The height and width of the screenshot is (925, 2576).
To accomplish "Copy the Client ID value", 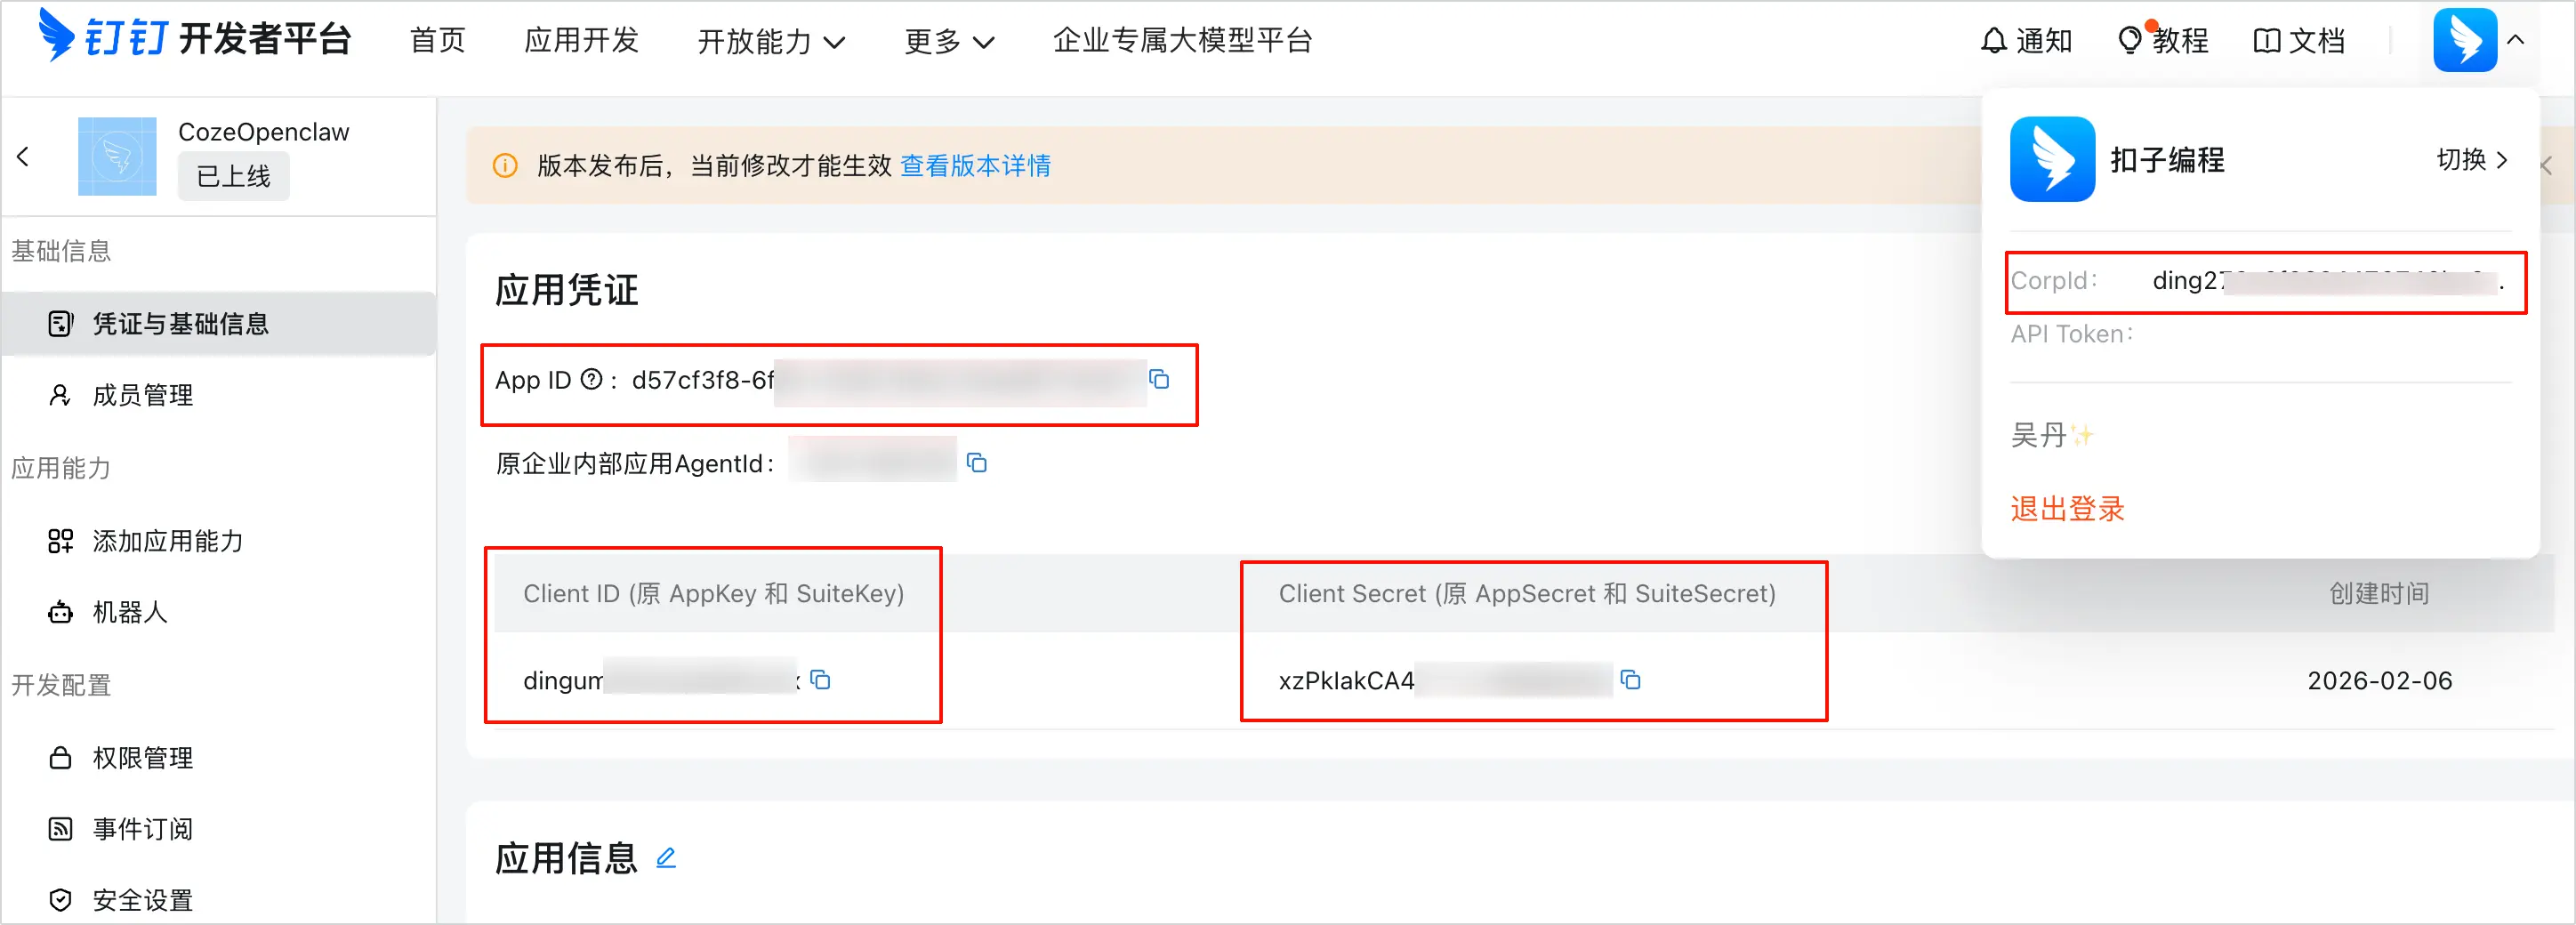I will click(x=820, y=680).
